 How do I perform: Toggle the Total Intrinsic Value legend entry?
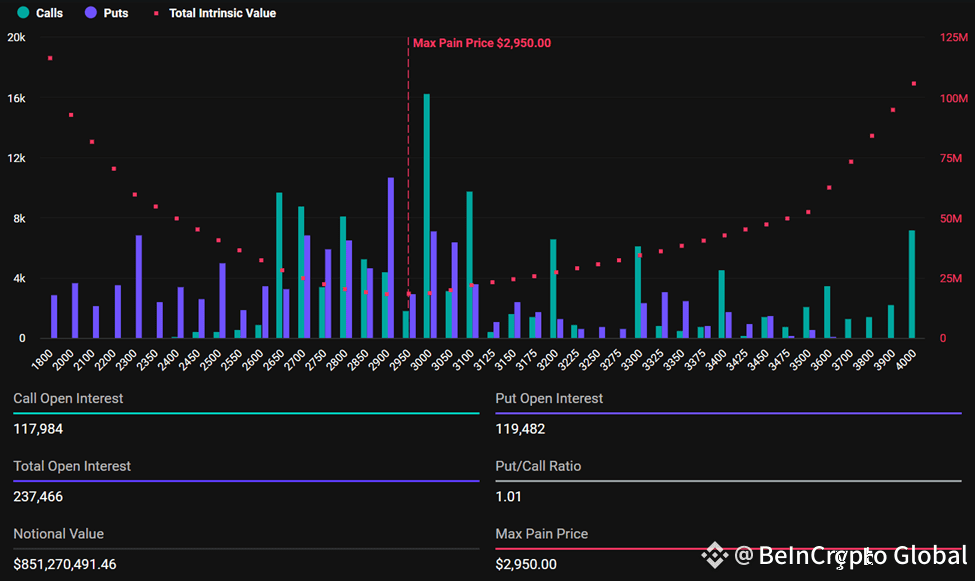pos(215,13)
